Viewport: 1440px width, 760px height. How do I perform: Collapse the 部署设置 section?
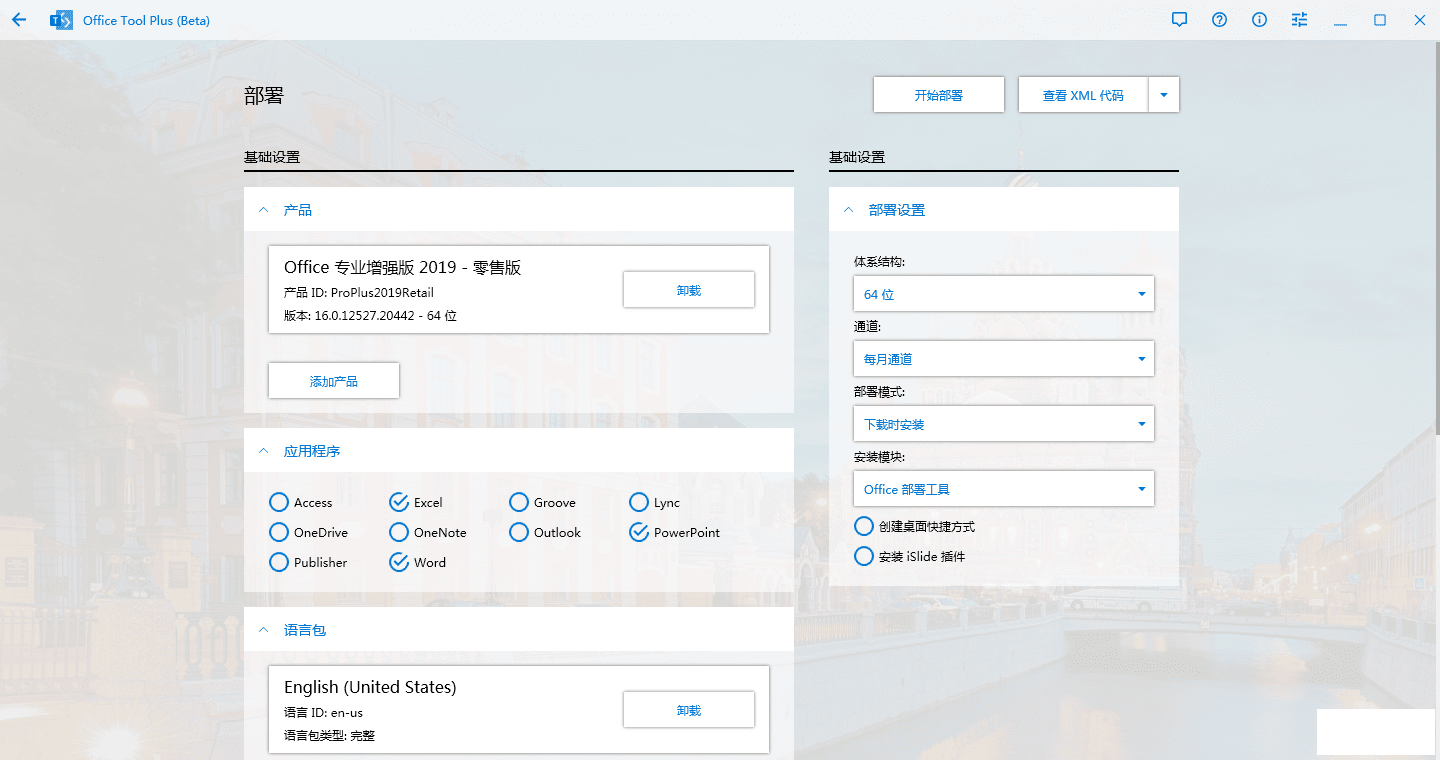[x=849, y=210]
